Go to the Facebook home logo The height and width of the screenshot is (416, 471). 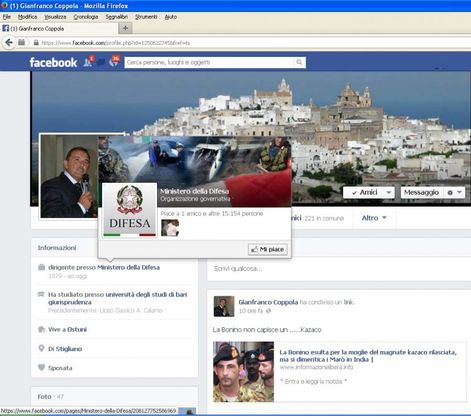(53, 62)
